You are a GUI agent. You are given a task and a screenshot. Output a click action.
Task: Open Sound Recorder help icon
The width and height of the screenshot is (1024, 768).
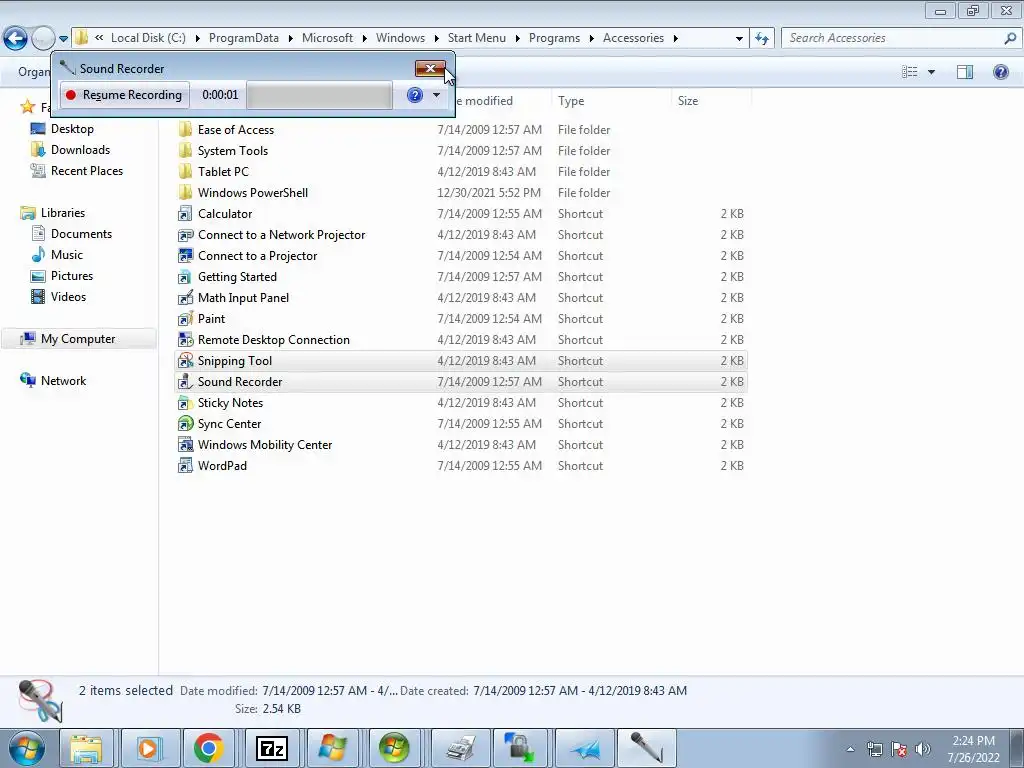[x=415, y=95]
